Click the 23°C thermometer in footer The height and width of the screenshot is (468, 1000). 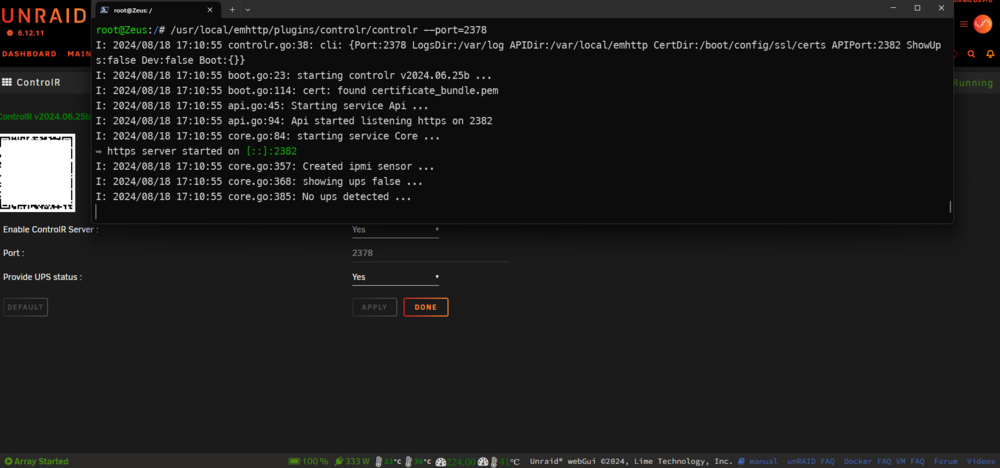click(388, 461)
